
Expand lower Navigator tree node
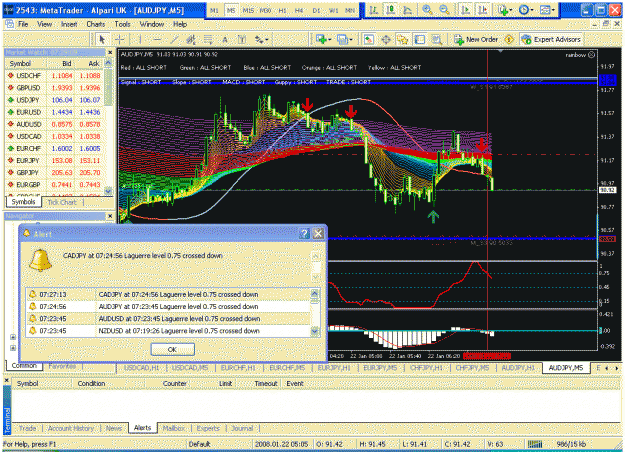[x=13, y=348]
